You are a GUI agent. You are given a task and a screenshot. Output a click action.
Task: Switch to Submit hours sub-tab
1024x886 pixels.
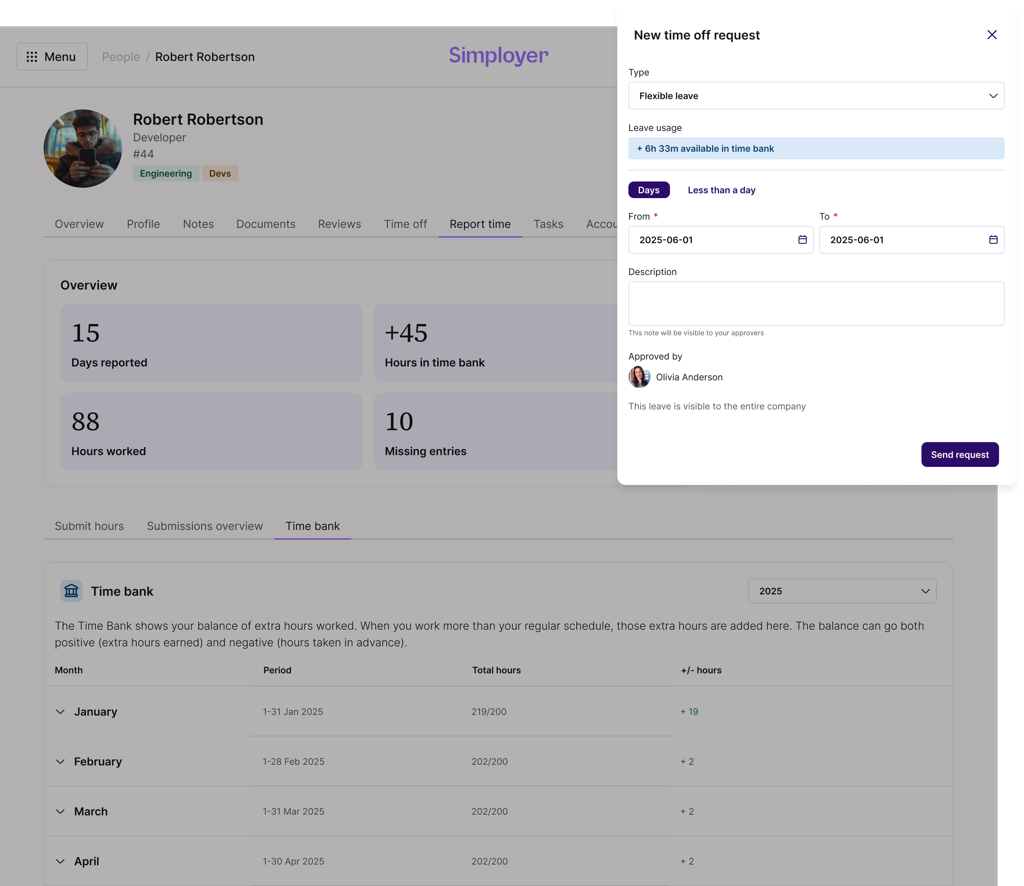(89, 526)
